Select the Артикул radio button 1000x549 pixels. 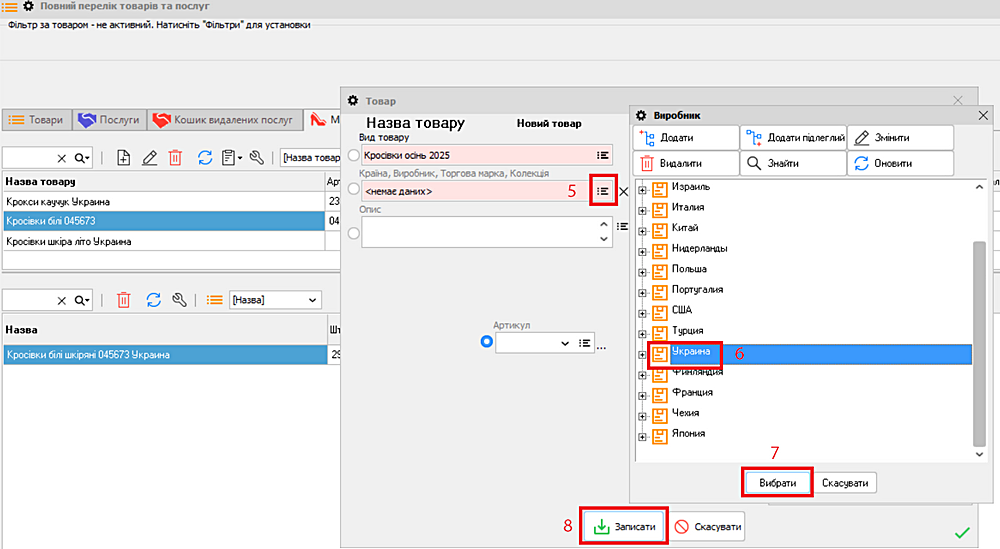(x=487, y=342)
